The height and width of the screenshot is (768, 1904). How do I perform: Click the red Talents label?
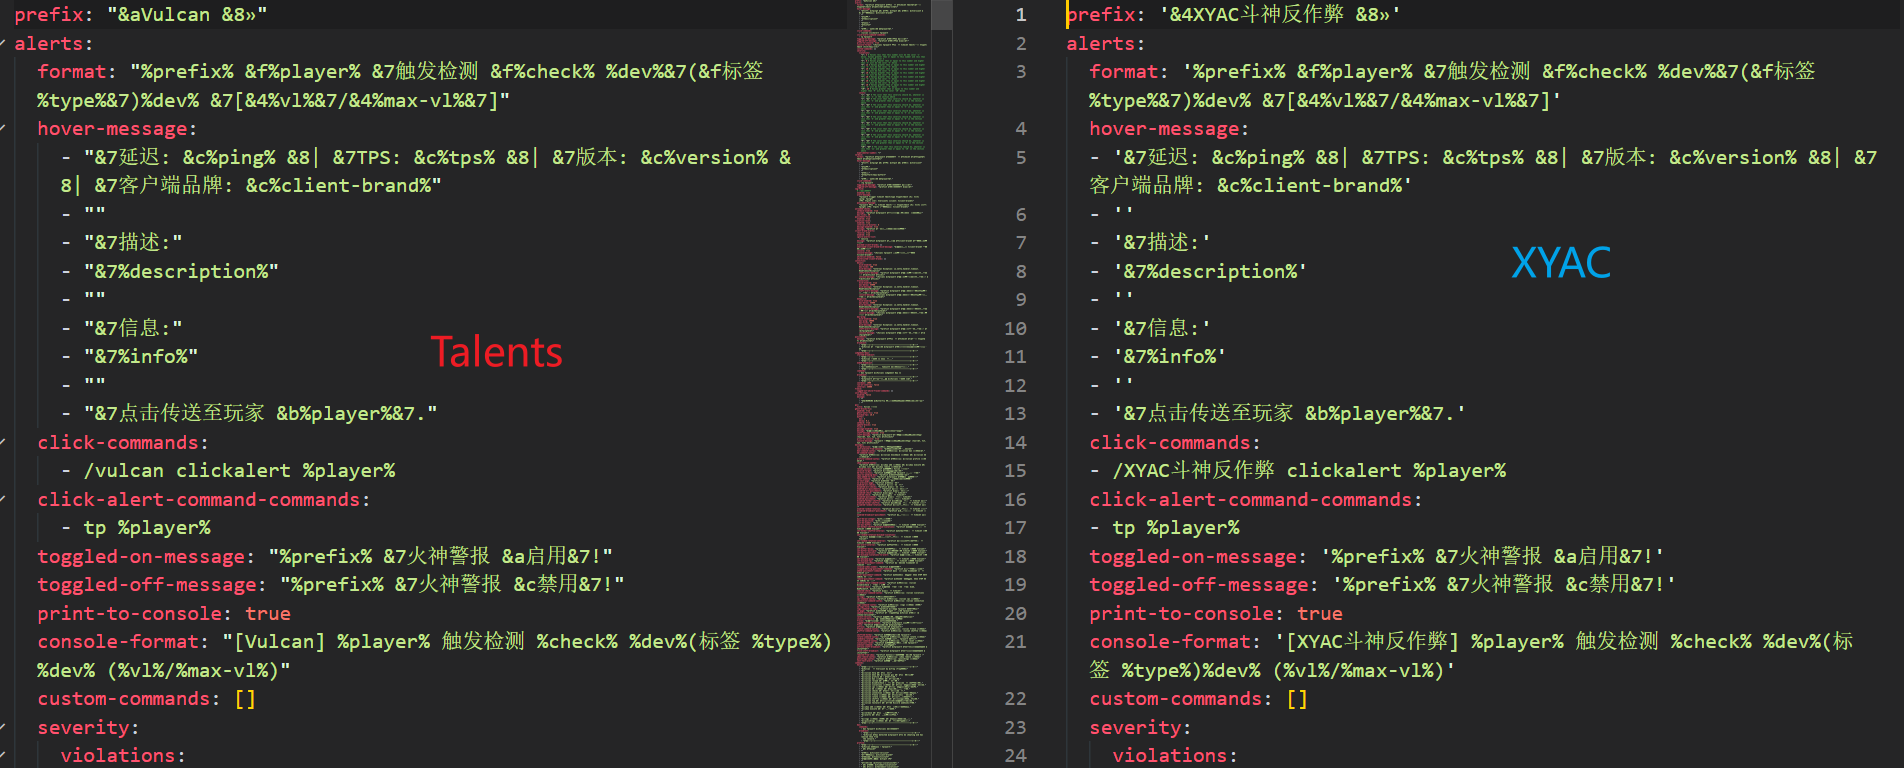496,352
